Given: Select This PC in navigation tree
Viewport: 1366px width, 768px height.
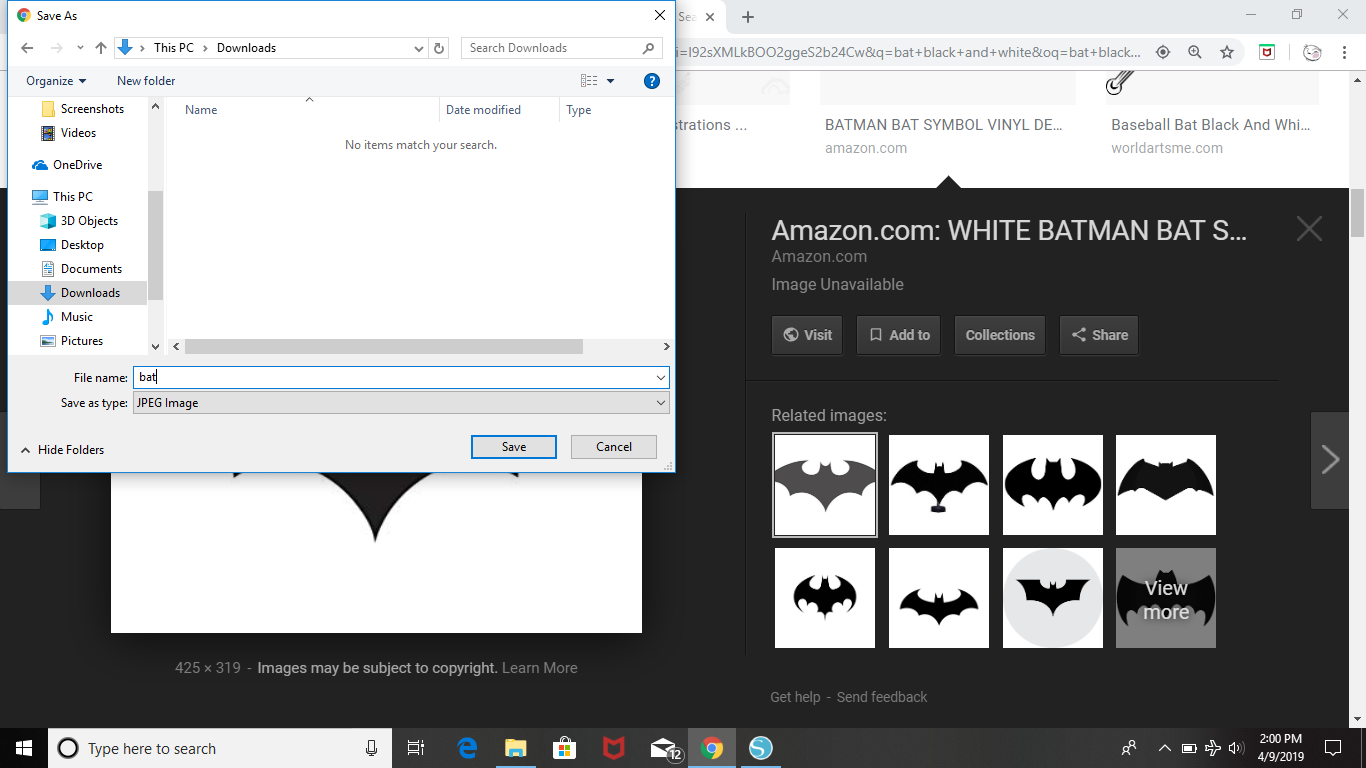Looking at the screenshot, I should point(72,197).
